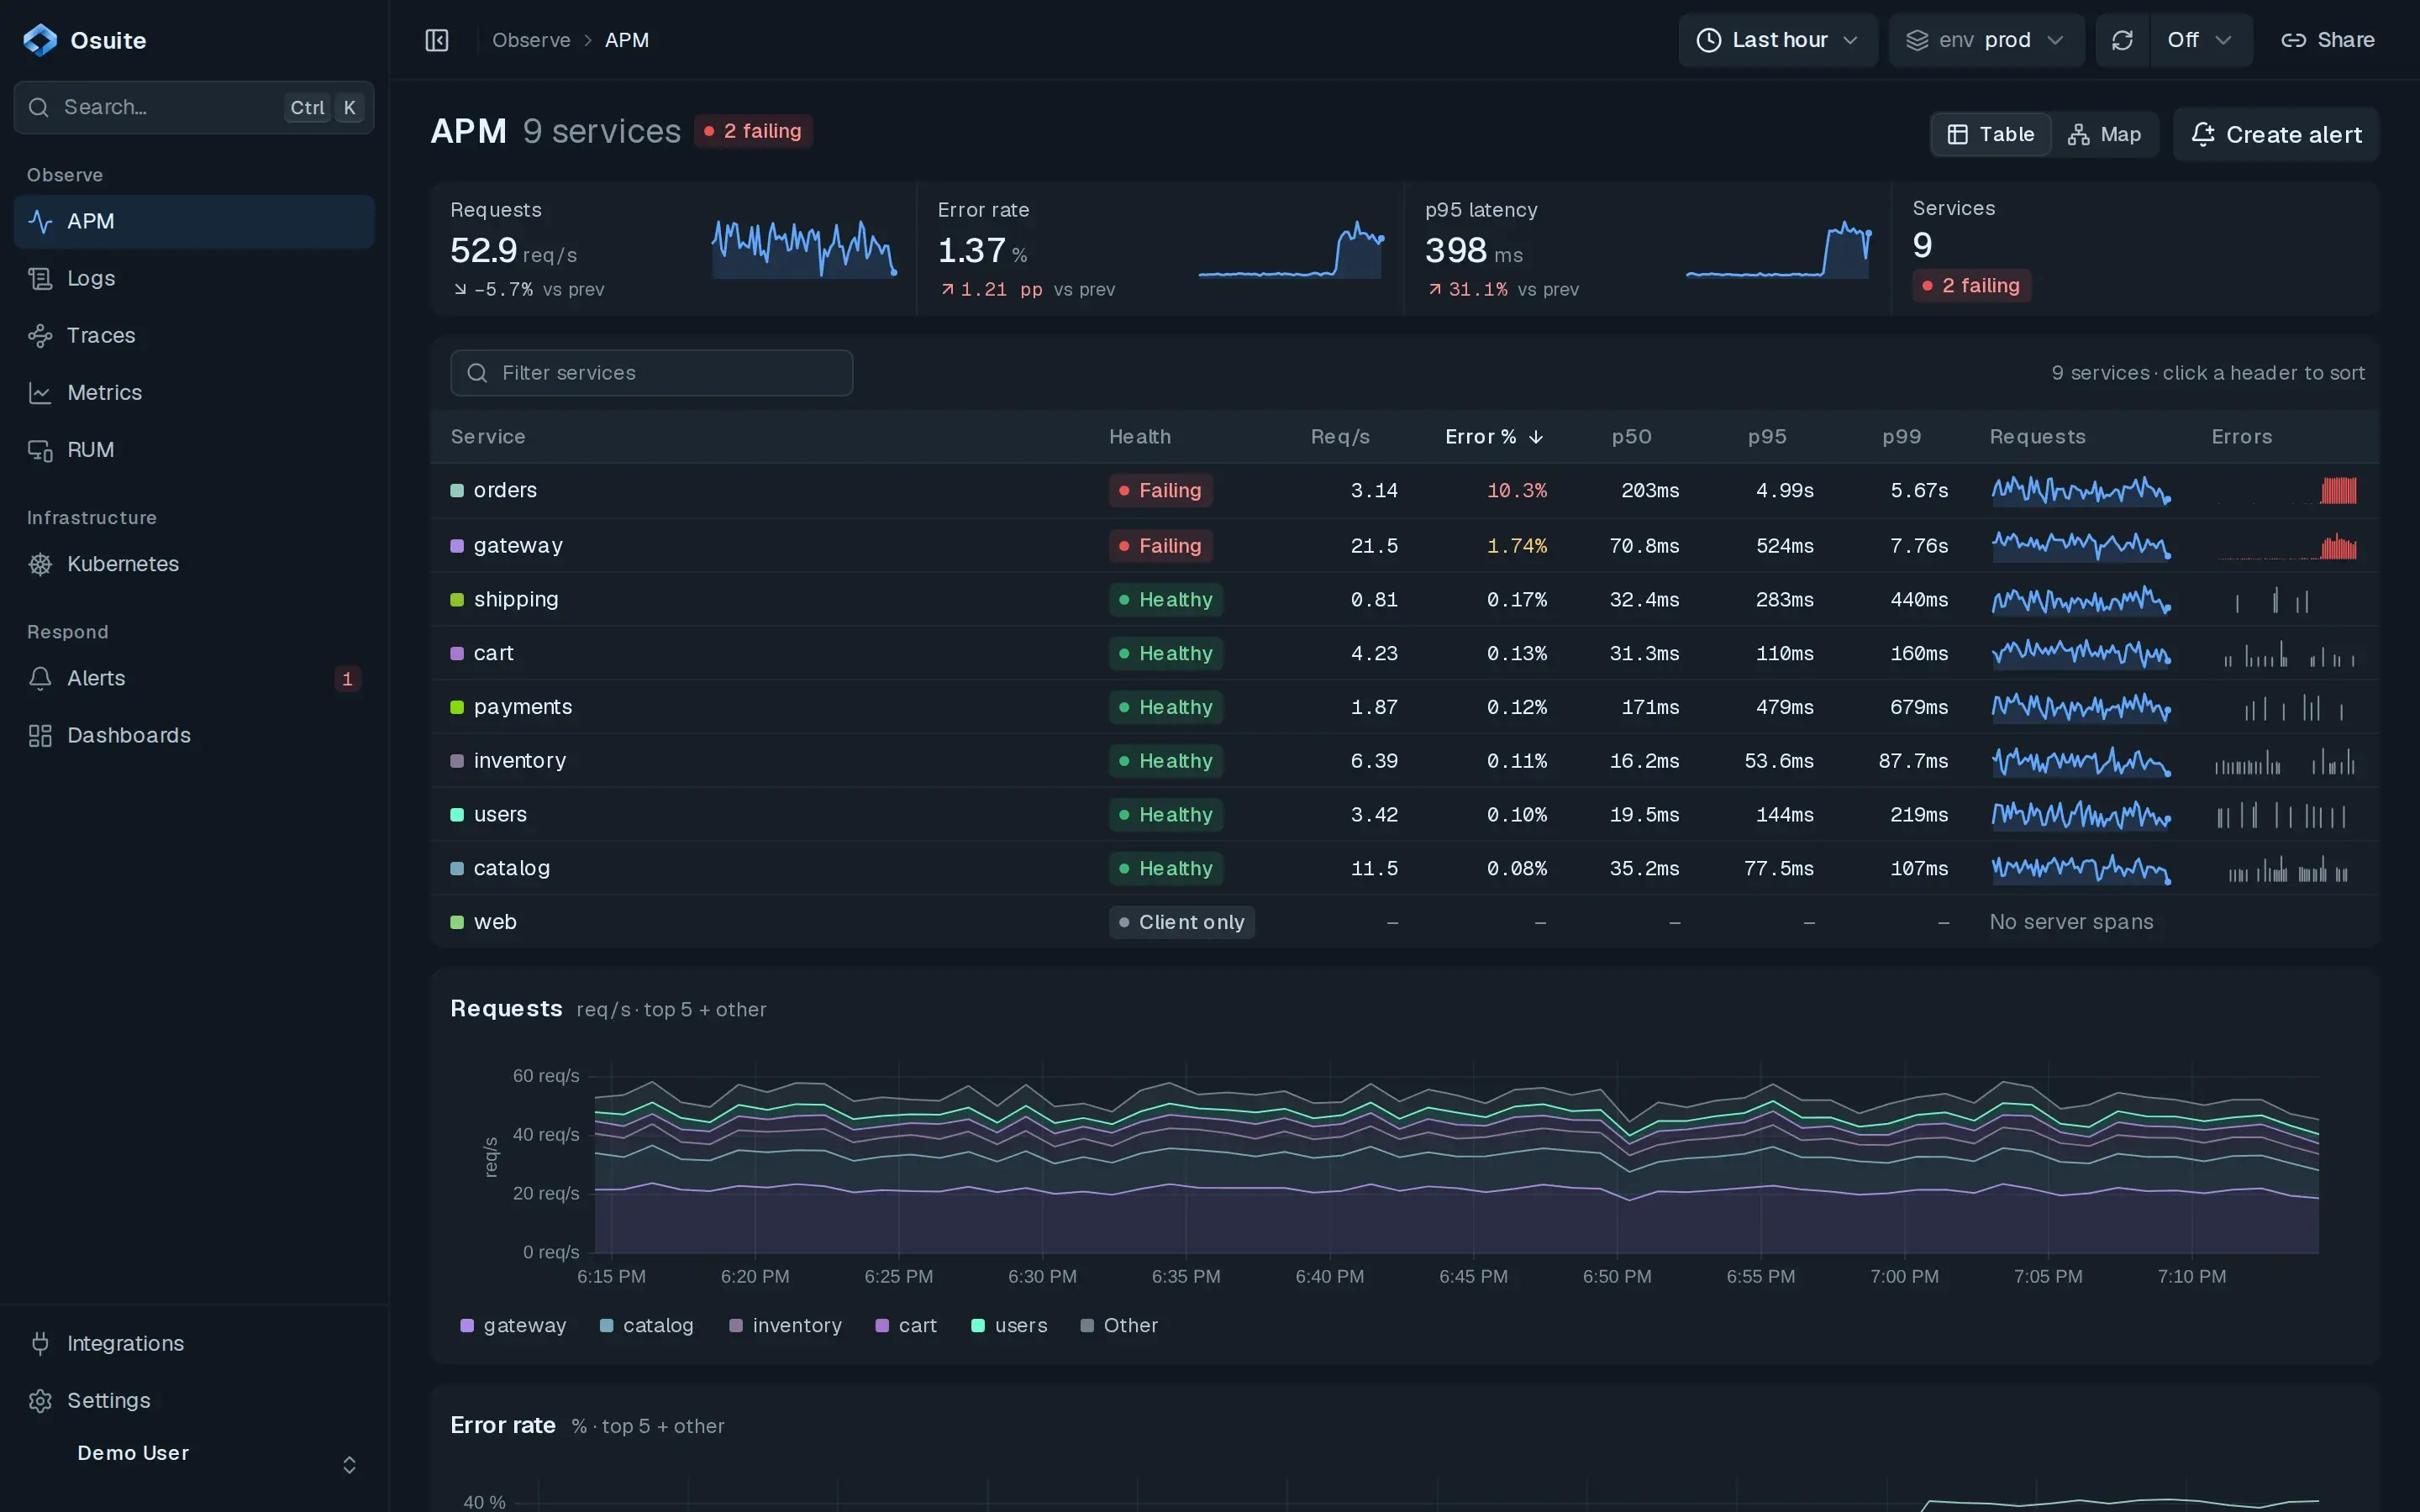Sort by the Health column header
2420x1512 pixels.
[x=1140, y=437]
